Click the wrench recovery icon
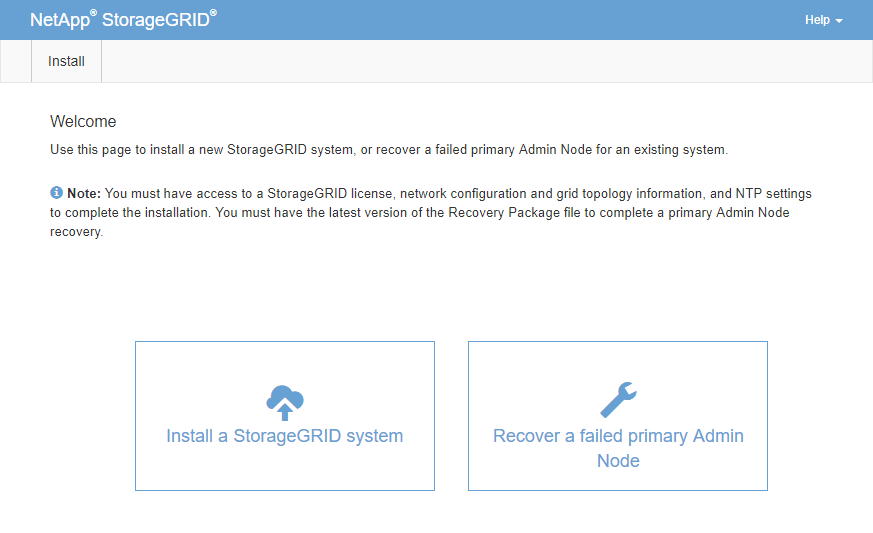873x533 pixels. (618, 400)
